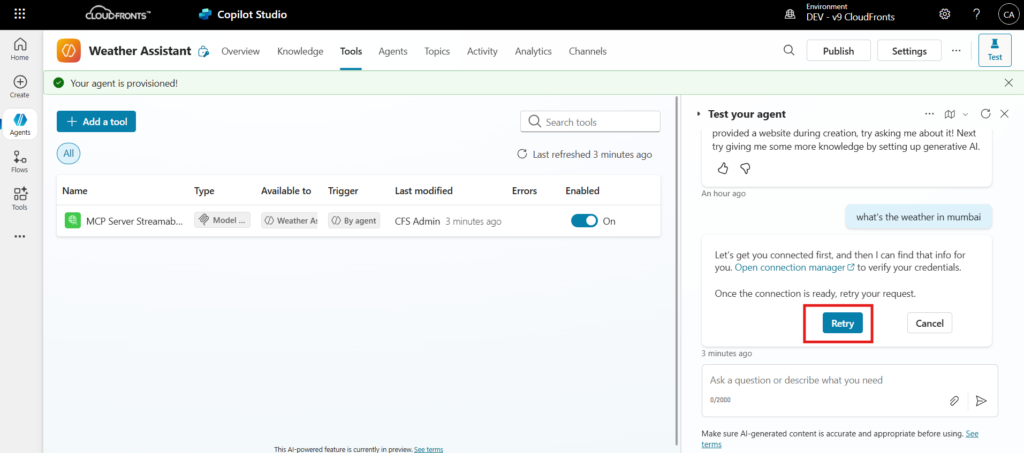Screen dimensions: 1024x453
Task: Open the Overview tab
Action: click(x=240, y=51)
